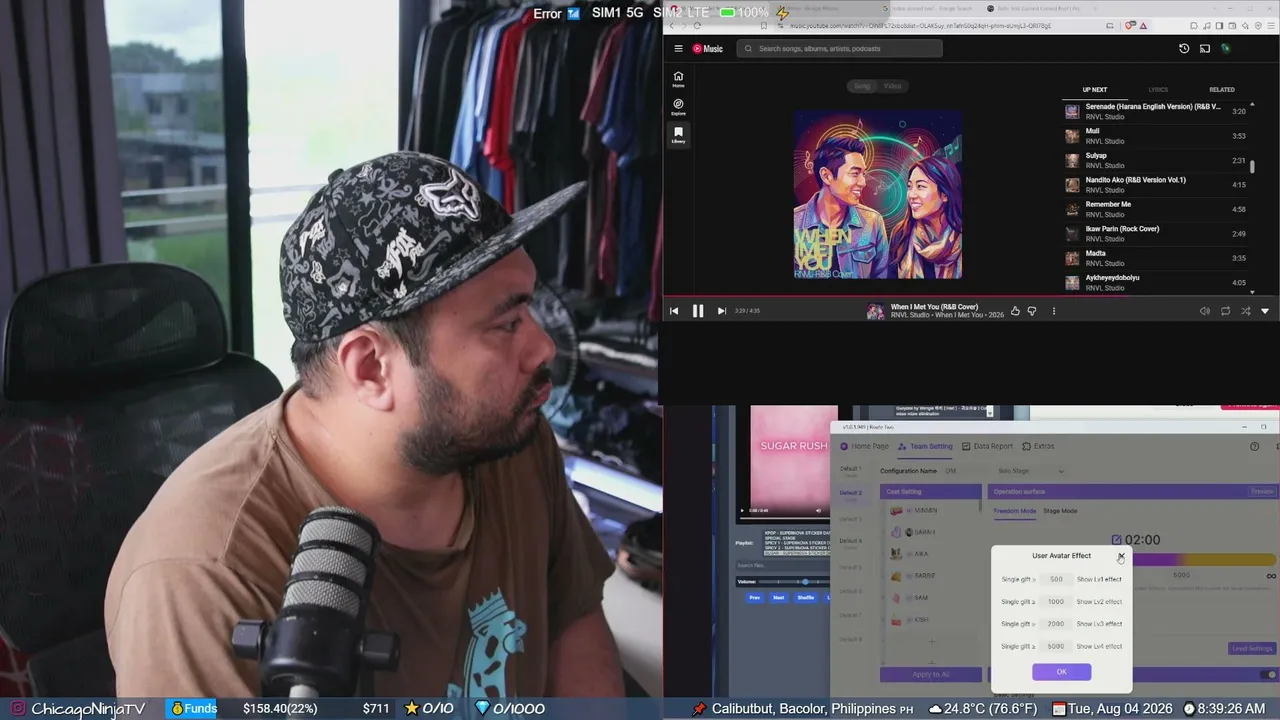Screen dimensions: 1280x720
Task: Close the User Avatar Effect dialog
Action: click(x=1121, y=556)
